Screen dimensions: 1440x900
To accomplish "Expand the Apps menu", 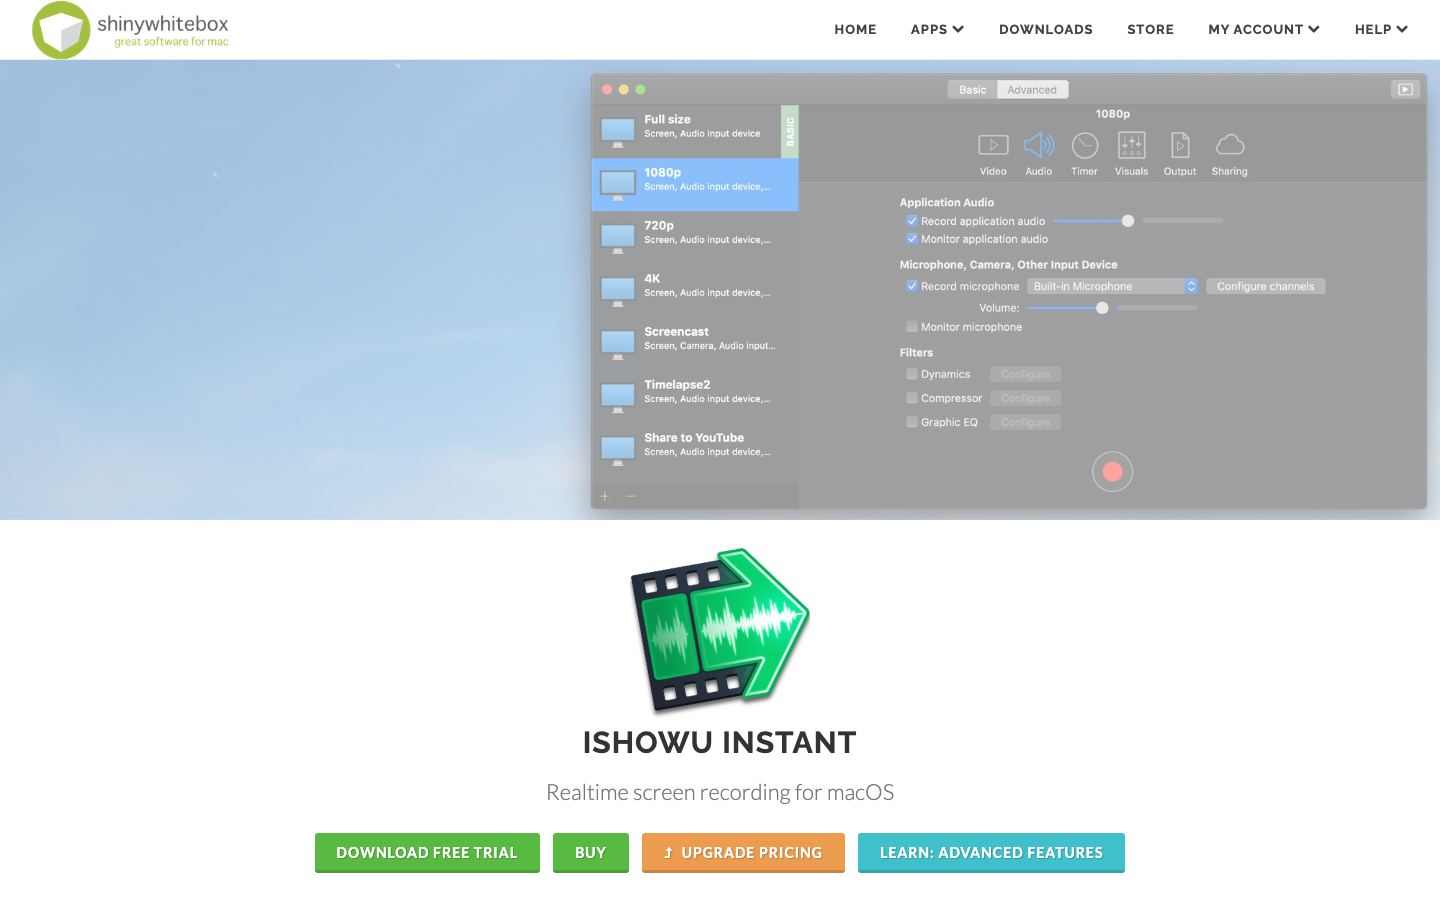I will tap(937, 29).
